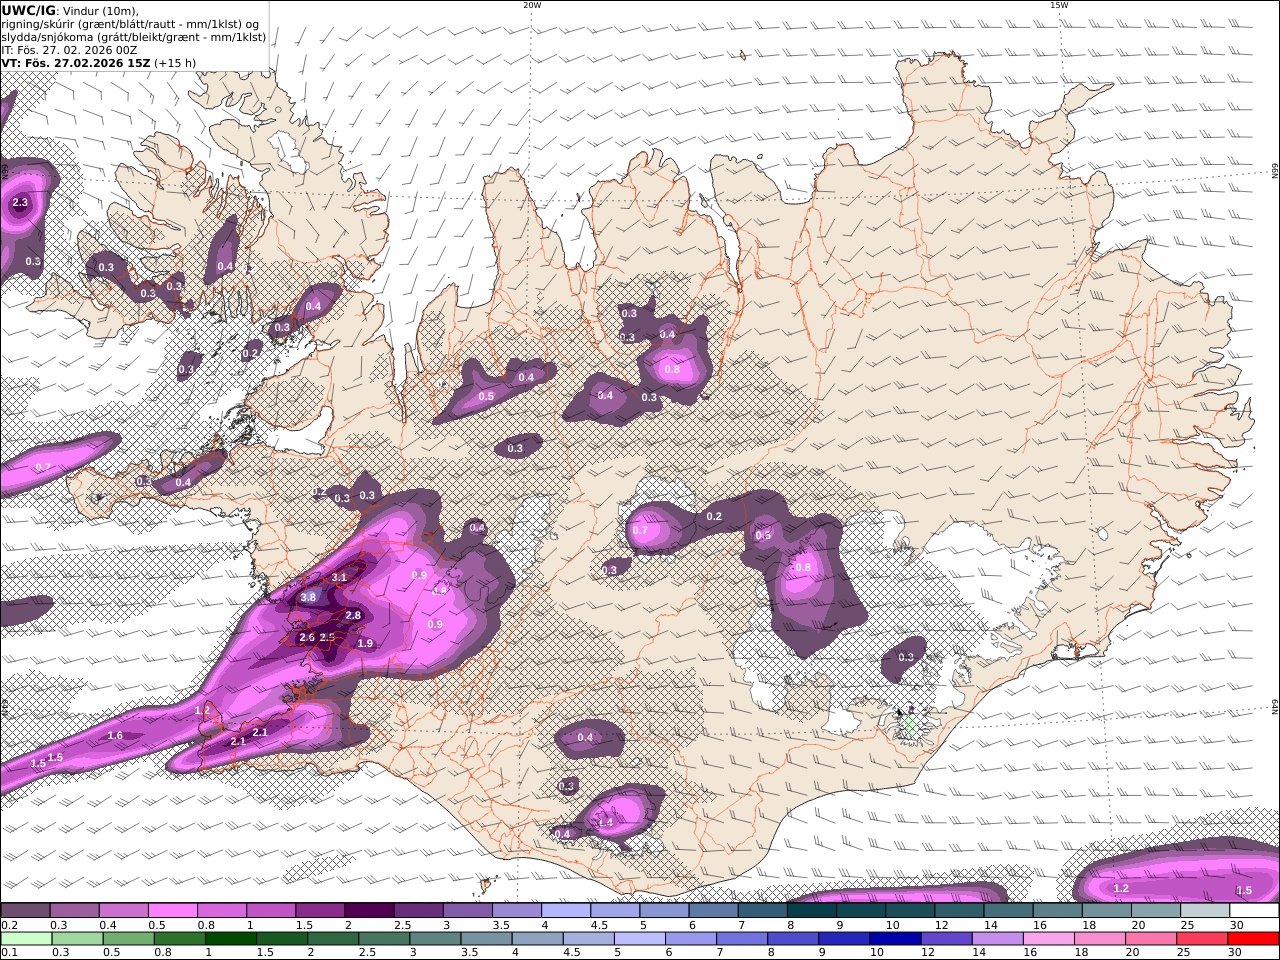Image resolution: width=1280 pixels, height=960 pixels.
Task: Pick the snow legend swatch between 3 and 3.5
Action: [x=467, y=911]
